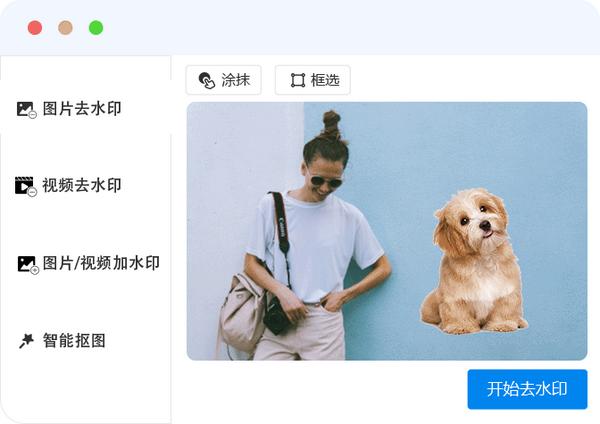
Task: Select the 涂抹 brush tool button
Action: pos(223,80)
